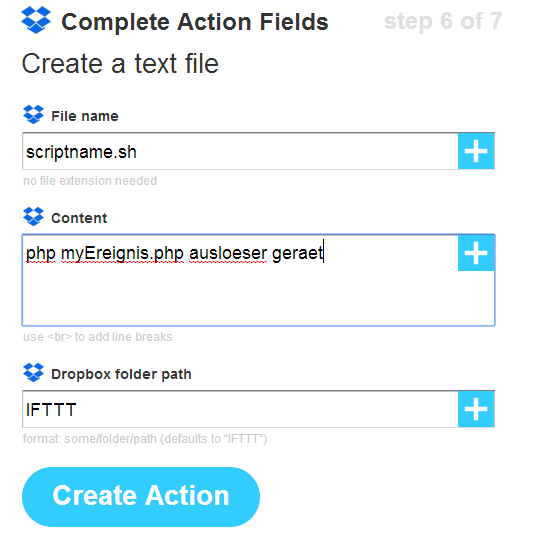Click the Dropbox icon next to Content

coord(34,217)
